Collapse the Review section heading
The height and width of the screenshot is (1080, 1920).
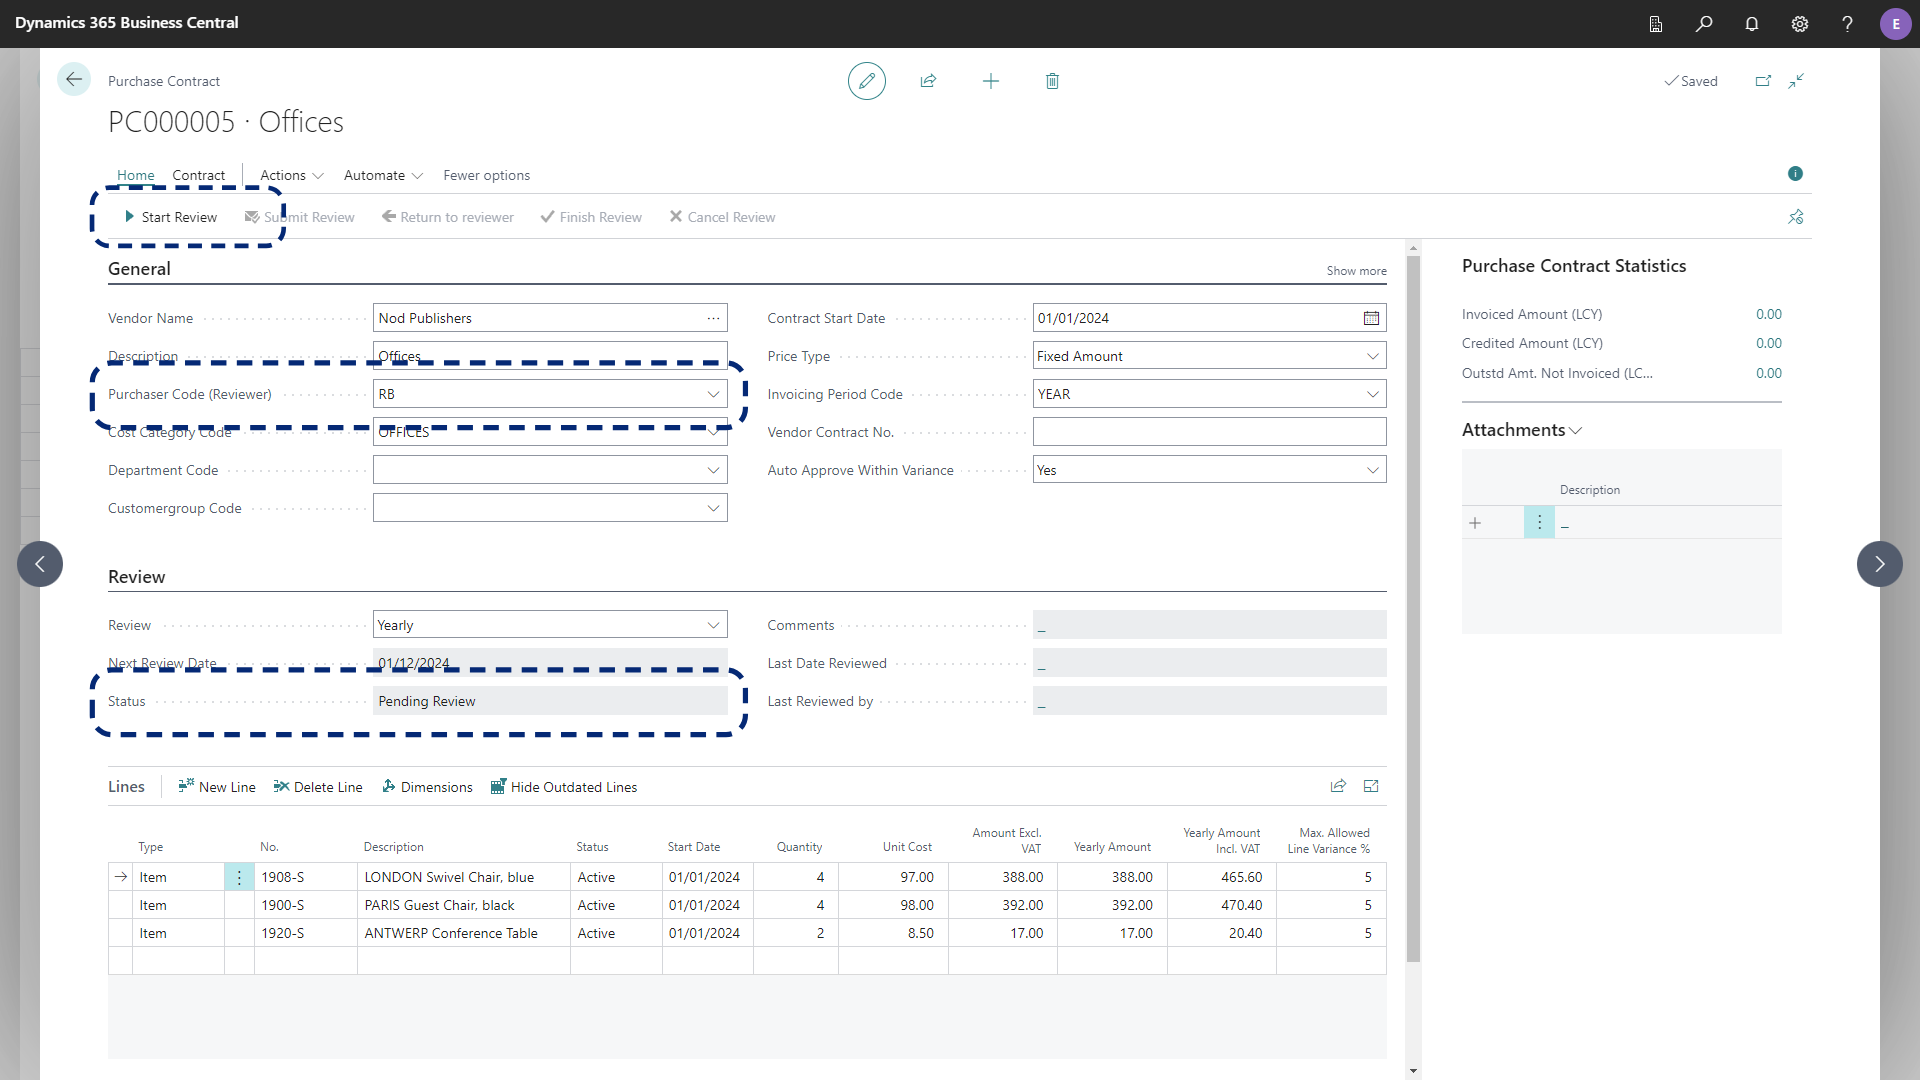pyautogui.click(x=137, y=577)
